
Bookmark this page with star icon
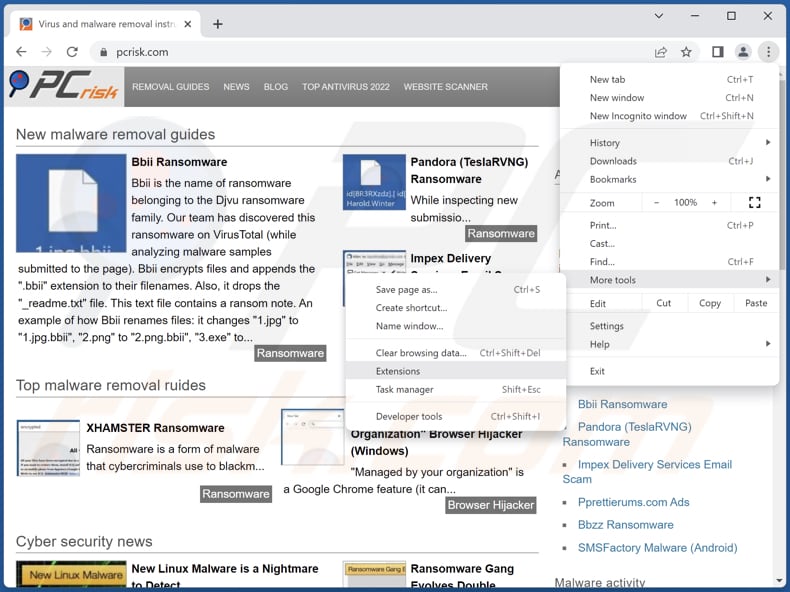[686, 52]
